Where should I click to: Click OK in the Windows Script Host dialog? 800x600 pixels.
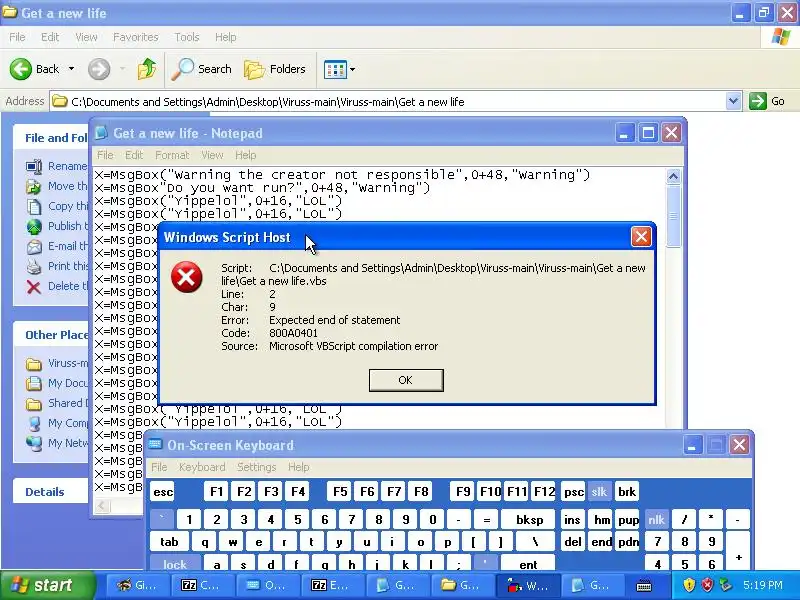406,380
